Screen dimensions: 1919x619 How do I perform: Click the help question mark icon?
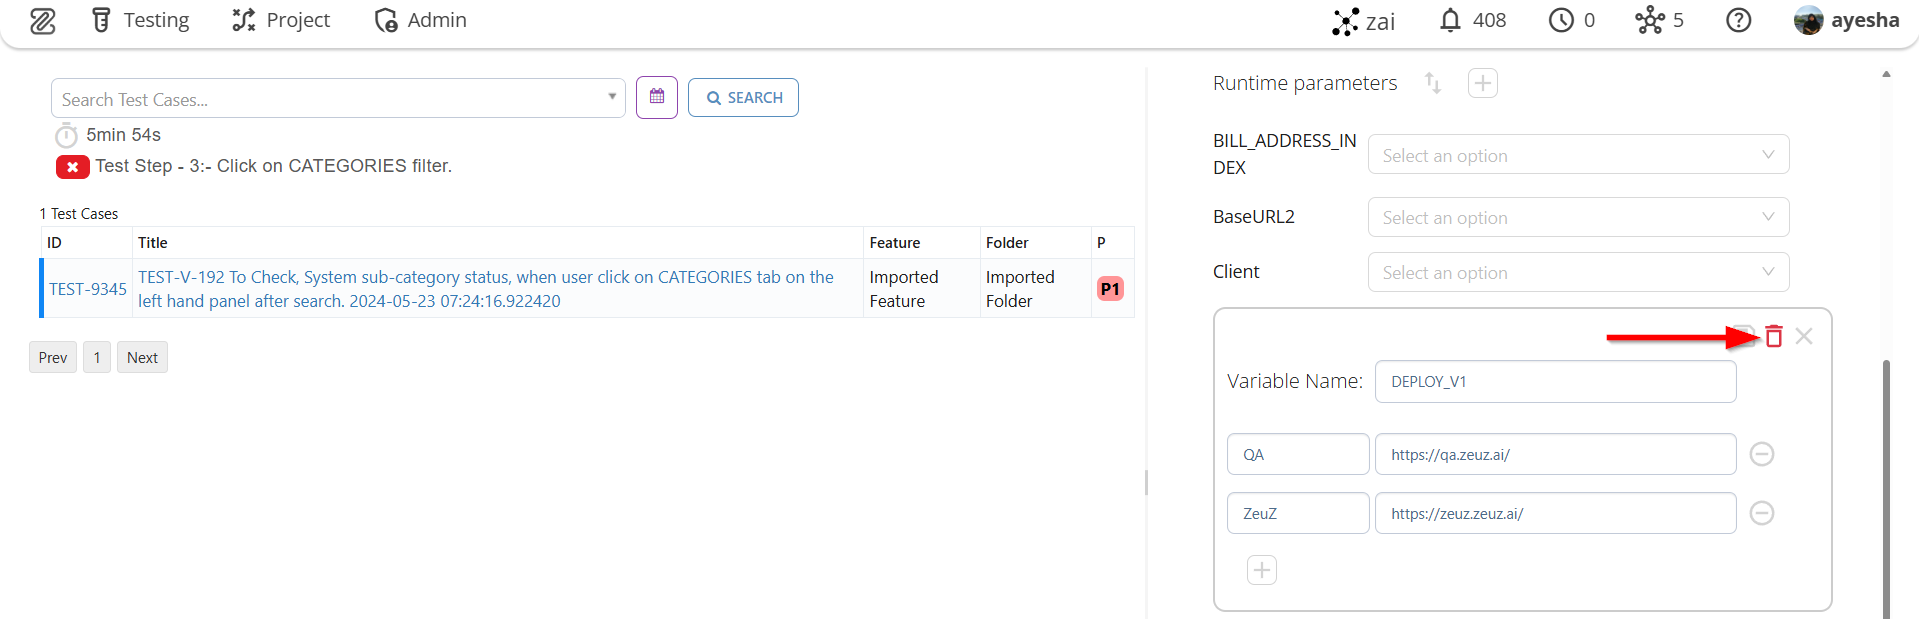click(1738, 20)
